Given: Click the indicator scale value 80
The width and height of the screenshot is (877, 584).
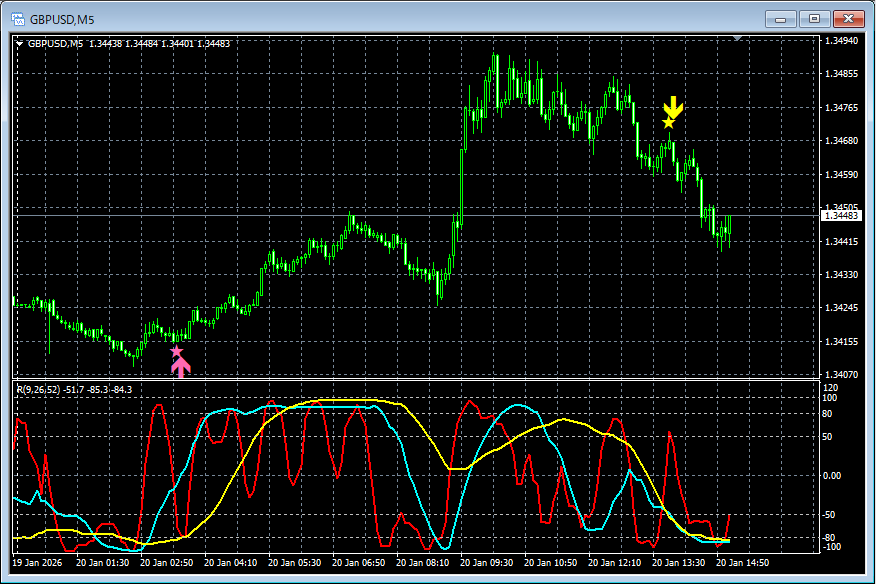Looking at the screenshot, I should [x=828, y=414].
